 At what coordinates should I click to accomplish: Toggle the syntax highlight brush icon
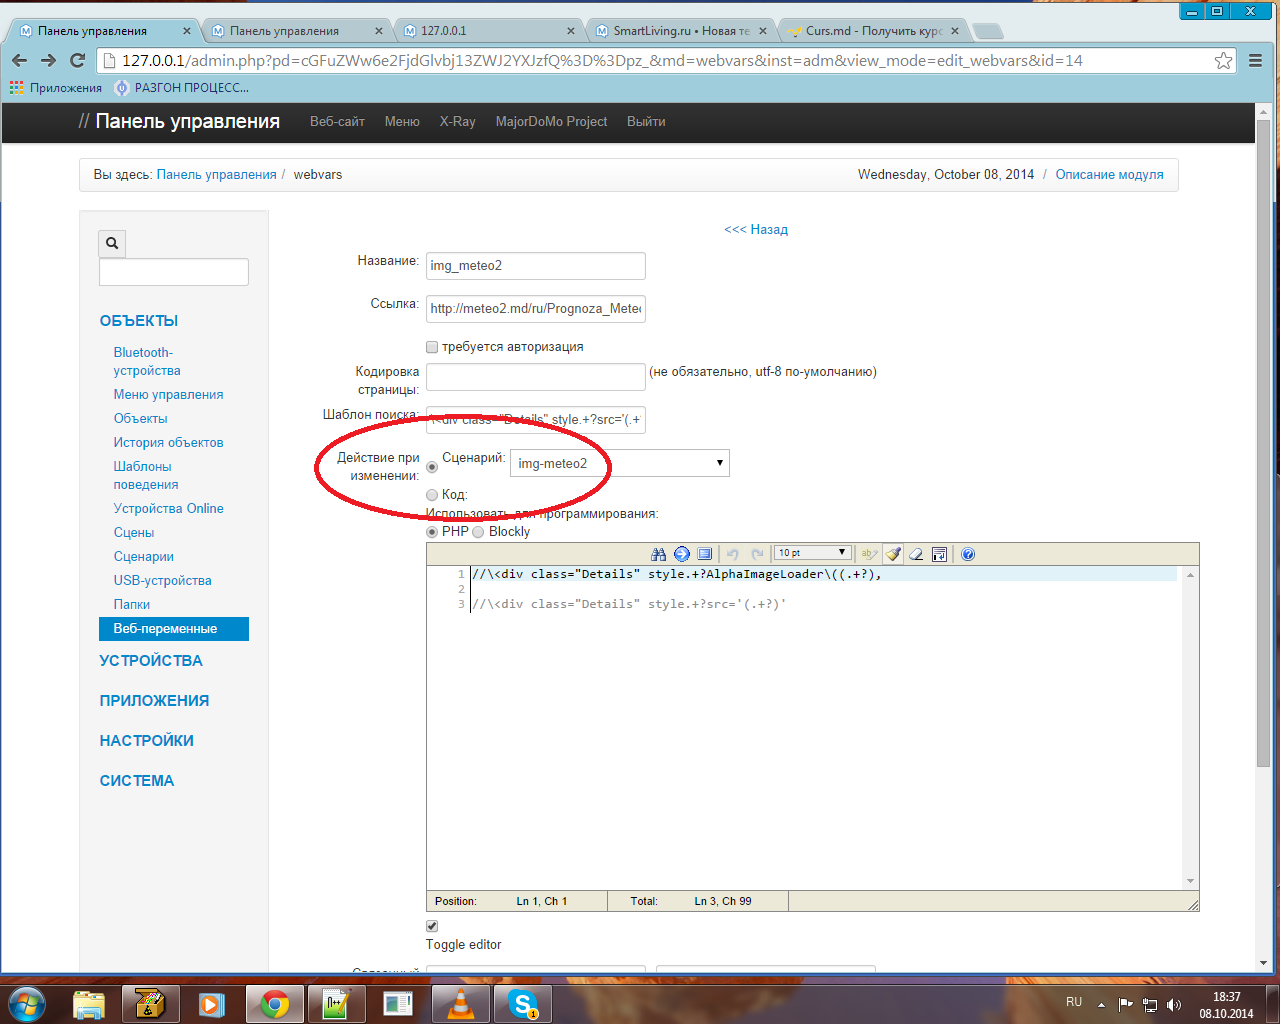click(893, 554)
